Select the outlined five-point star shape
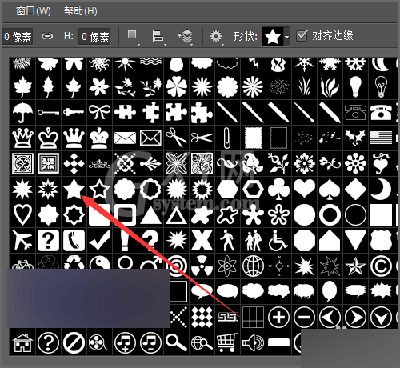The width and height of the screenshot is (400, 368). [99, 189]
